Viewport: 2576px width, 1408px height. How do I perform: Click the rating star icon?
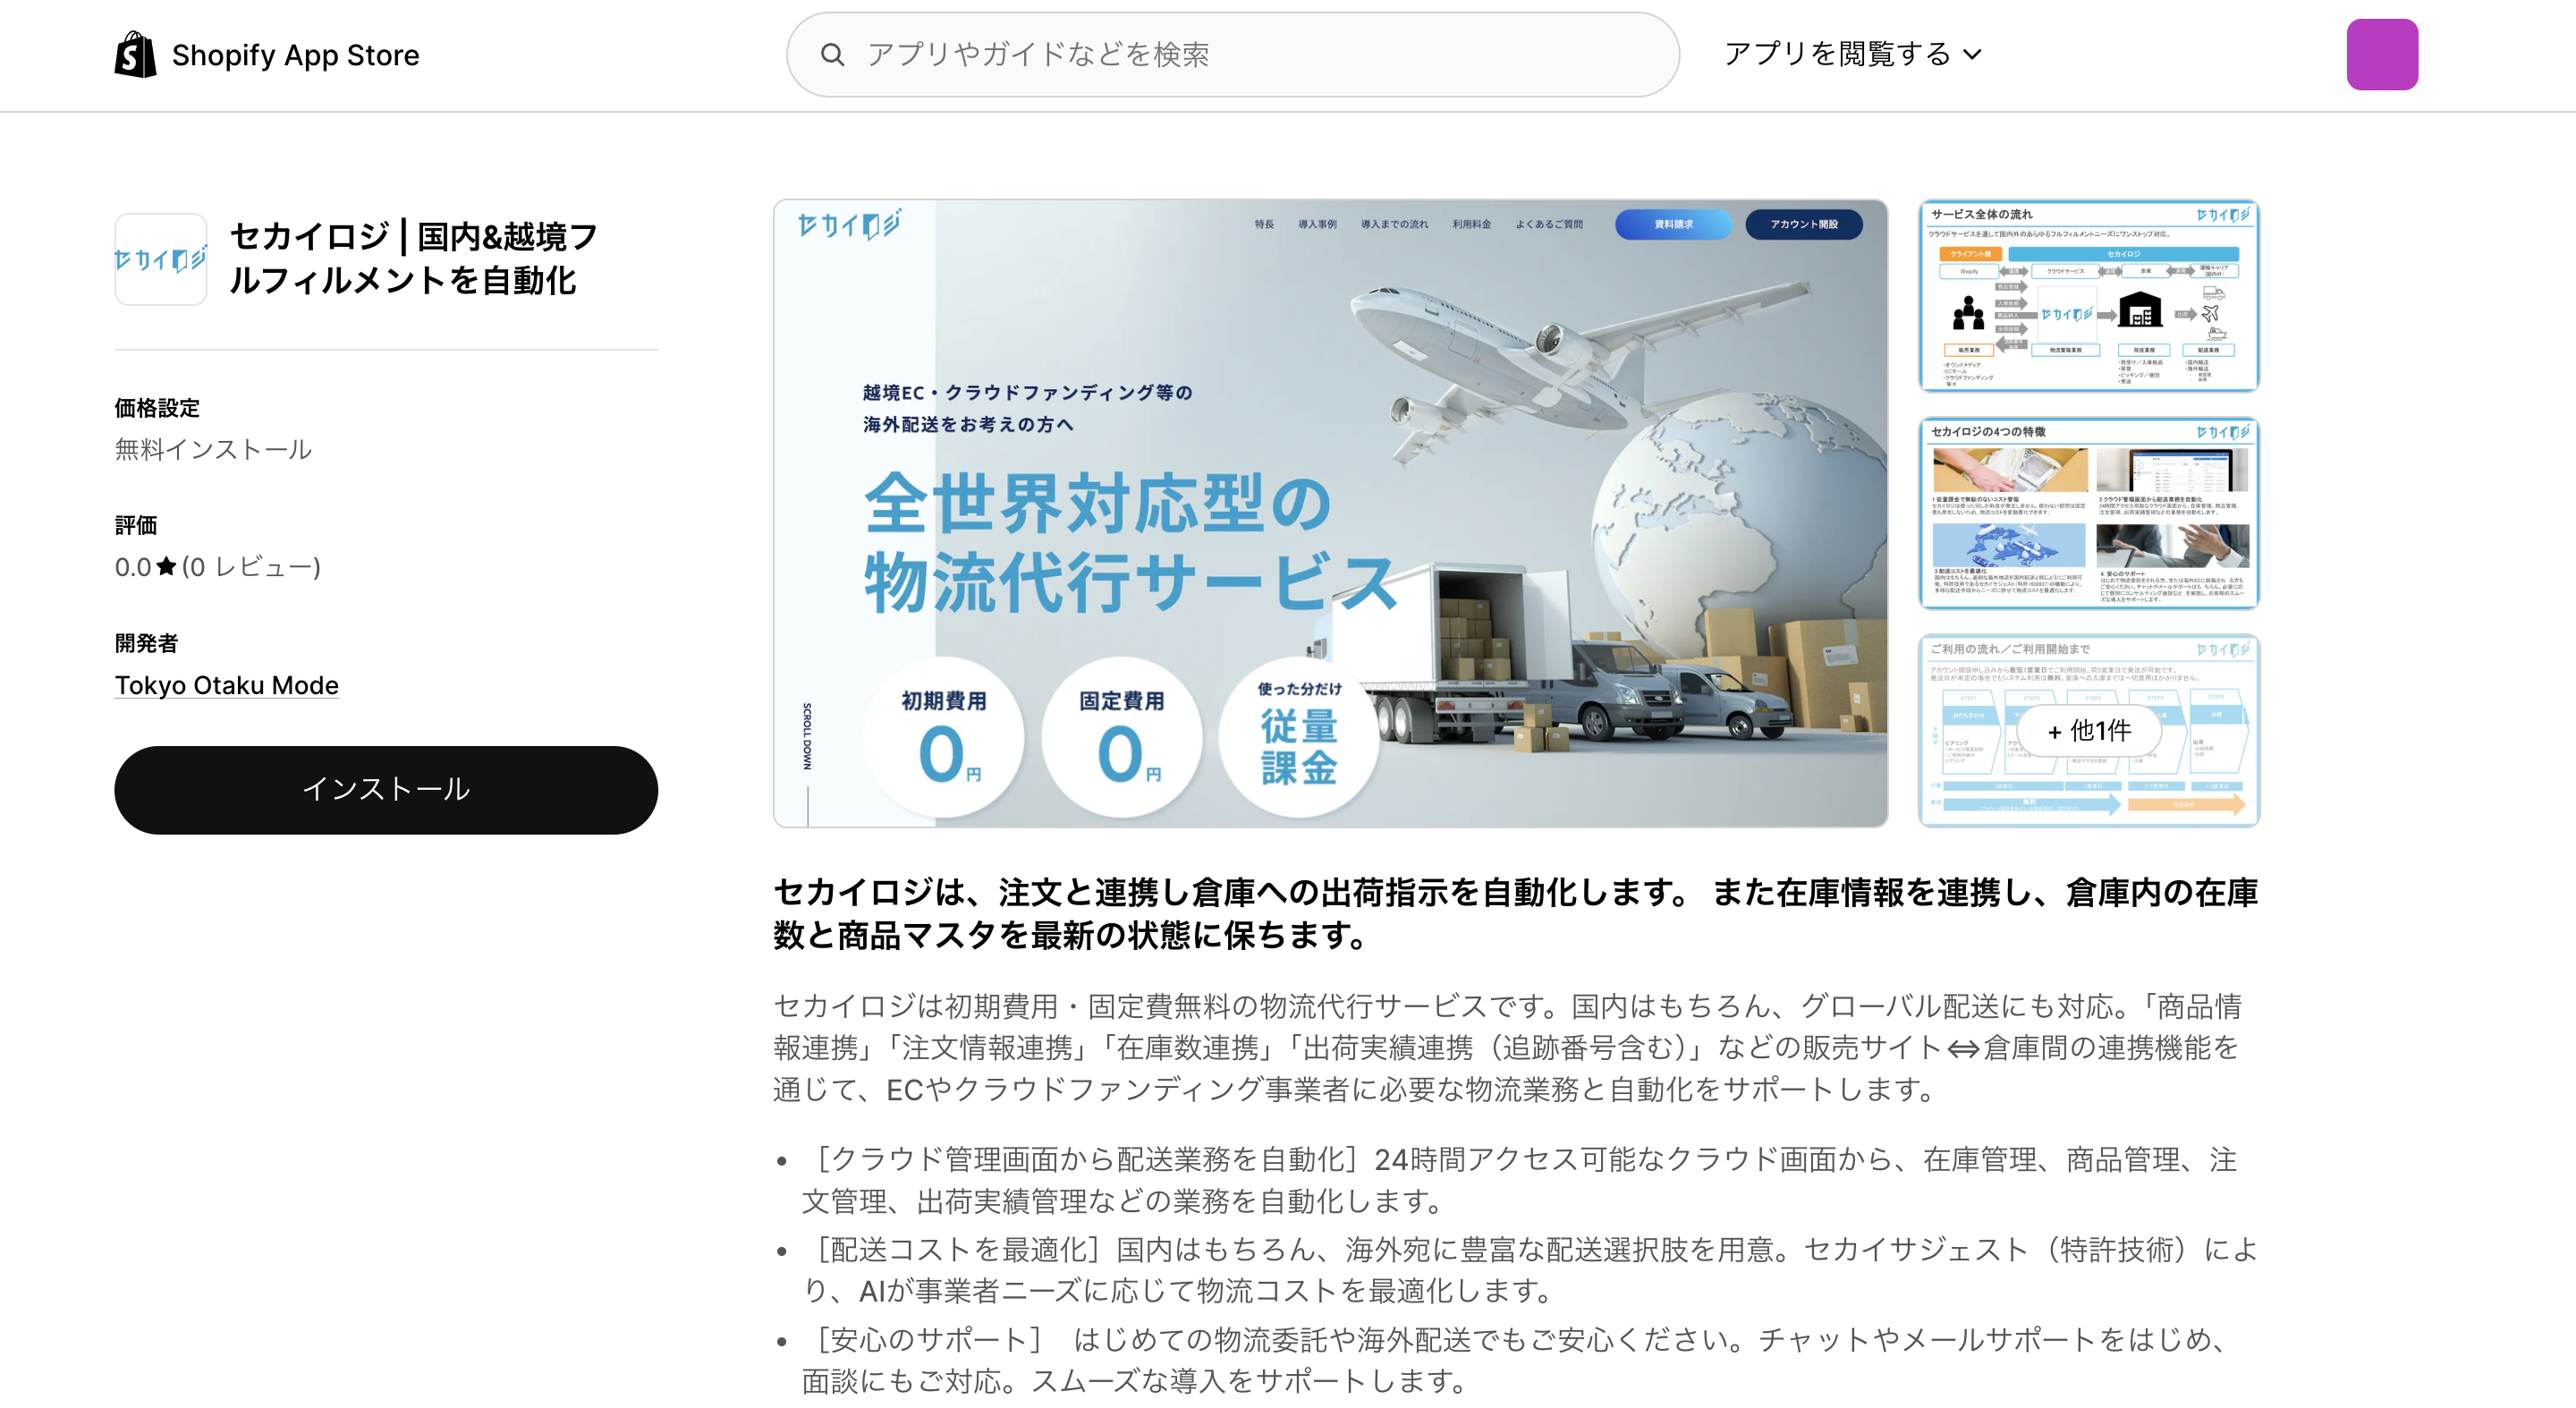click(166, 567)
